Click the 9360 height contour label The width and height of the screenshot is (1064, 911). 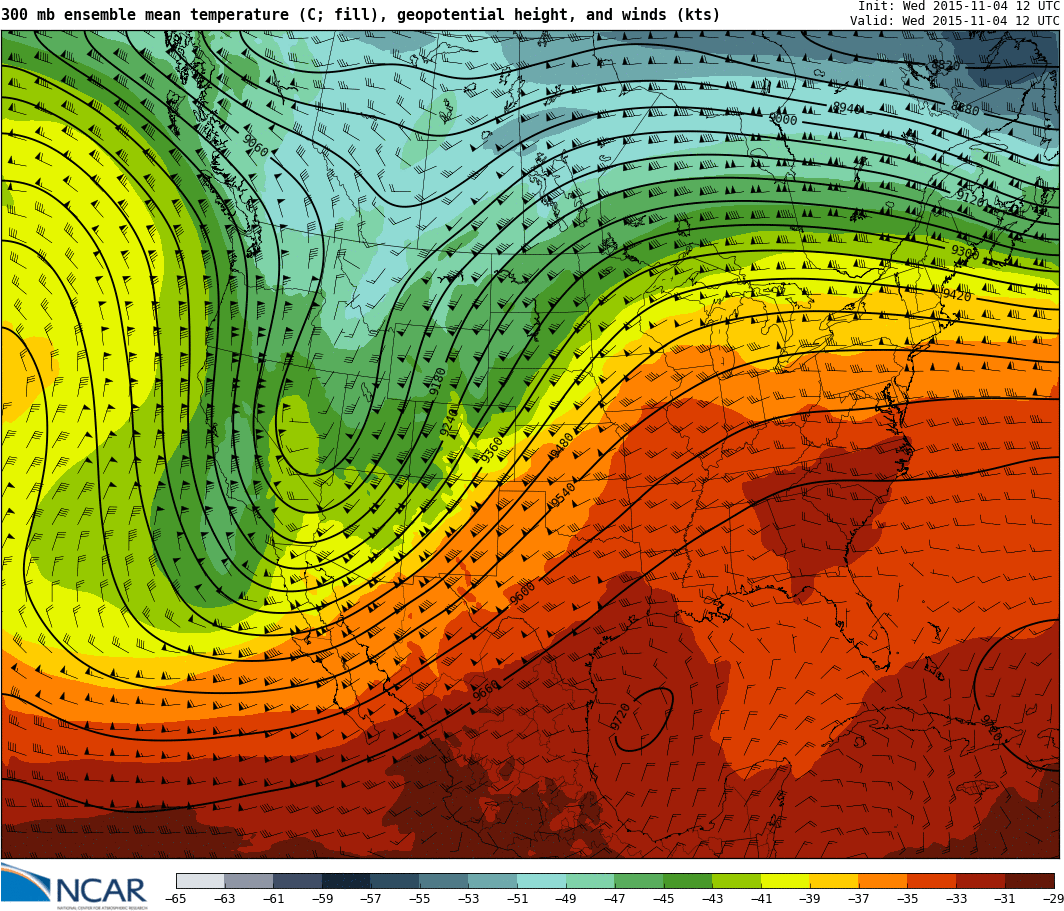click(491, 450)
